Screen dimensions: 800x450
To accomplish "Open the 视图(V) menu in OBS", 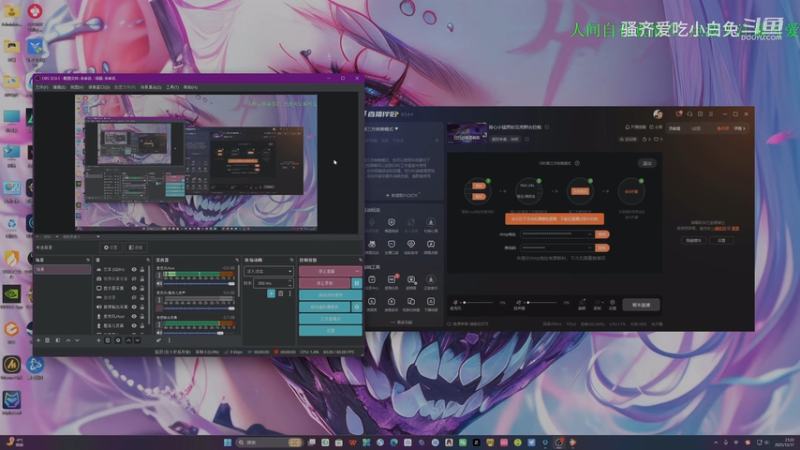I will [77, 87].
